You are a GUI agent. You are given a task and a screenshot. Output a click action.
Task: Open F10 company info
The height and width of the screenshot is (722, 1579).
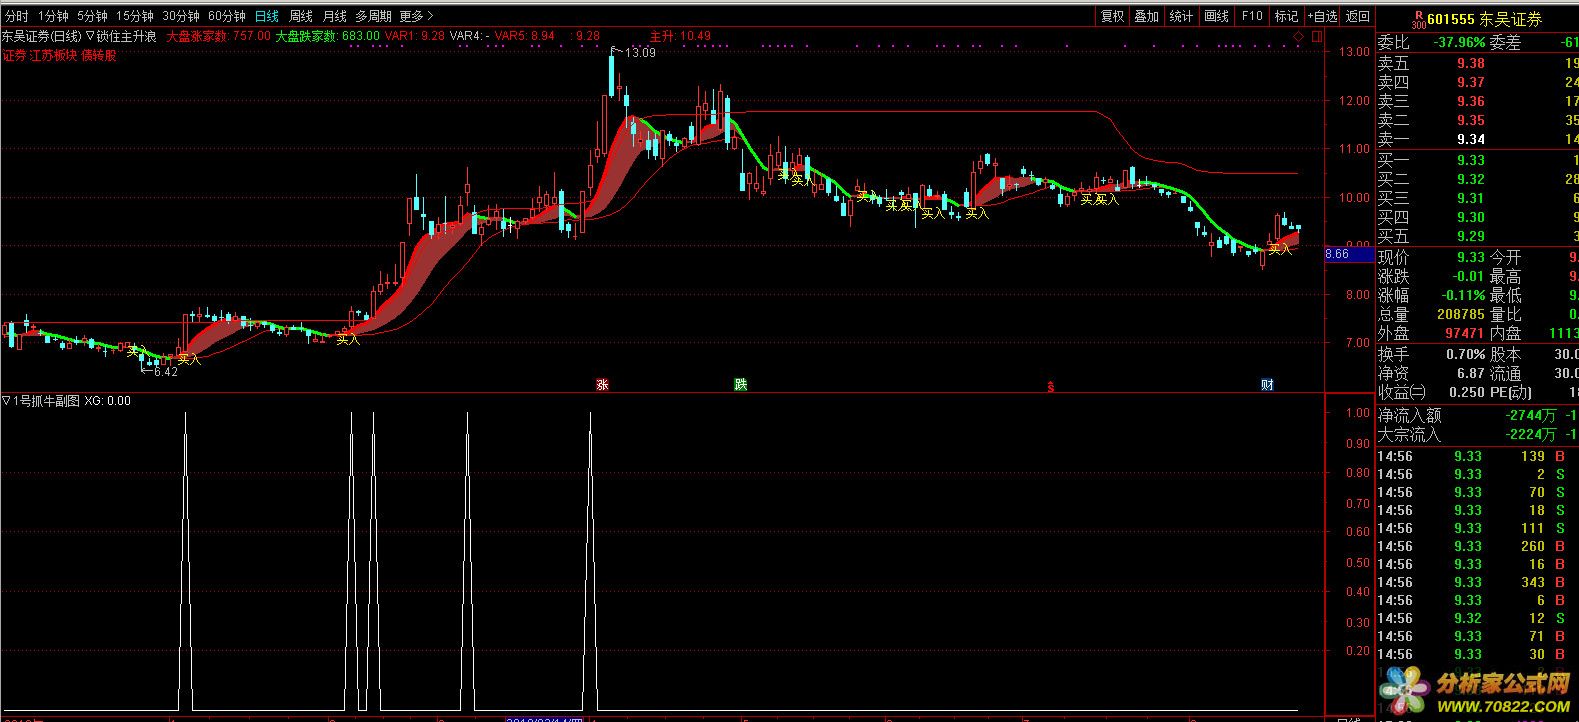pyautogui.click(x=1251, y=16)
